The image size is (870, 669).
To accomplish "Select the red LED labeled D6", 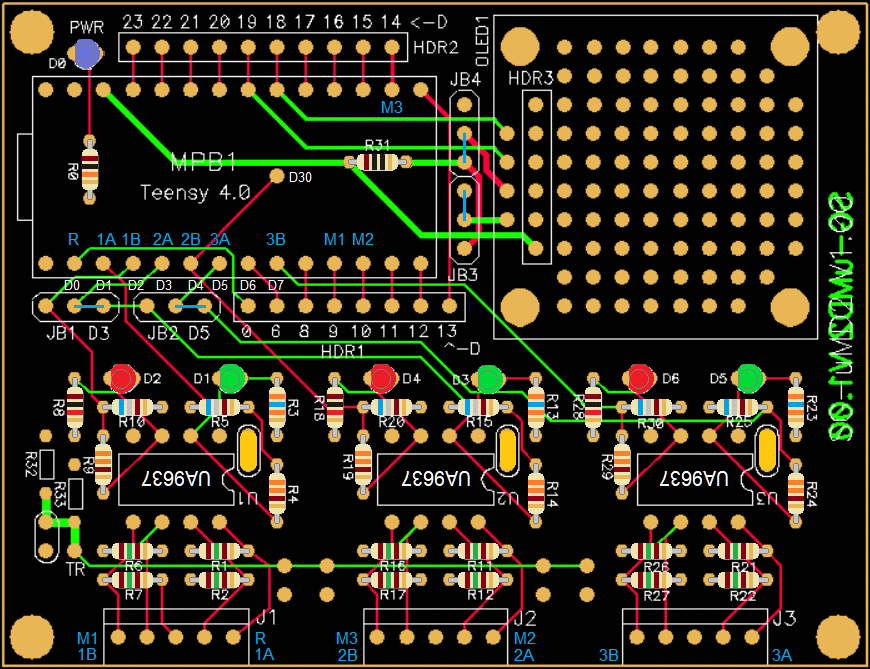I will click(x=640, y=379).
